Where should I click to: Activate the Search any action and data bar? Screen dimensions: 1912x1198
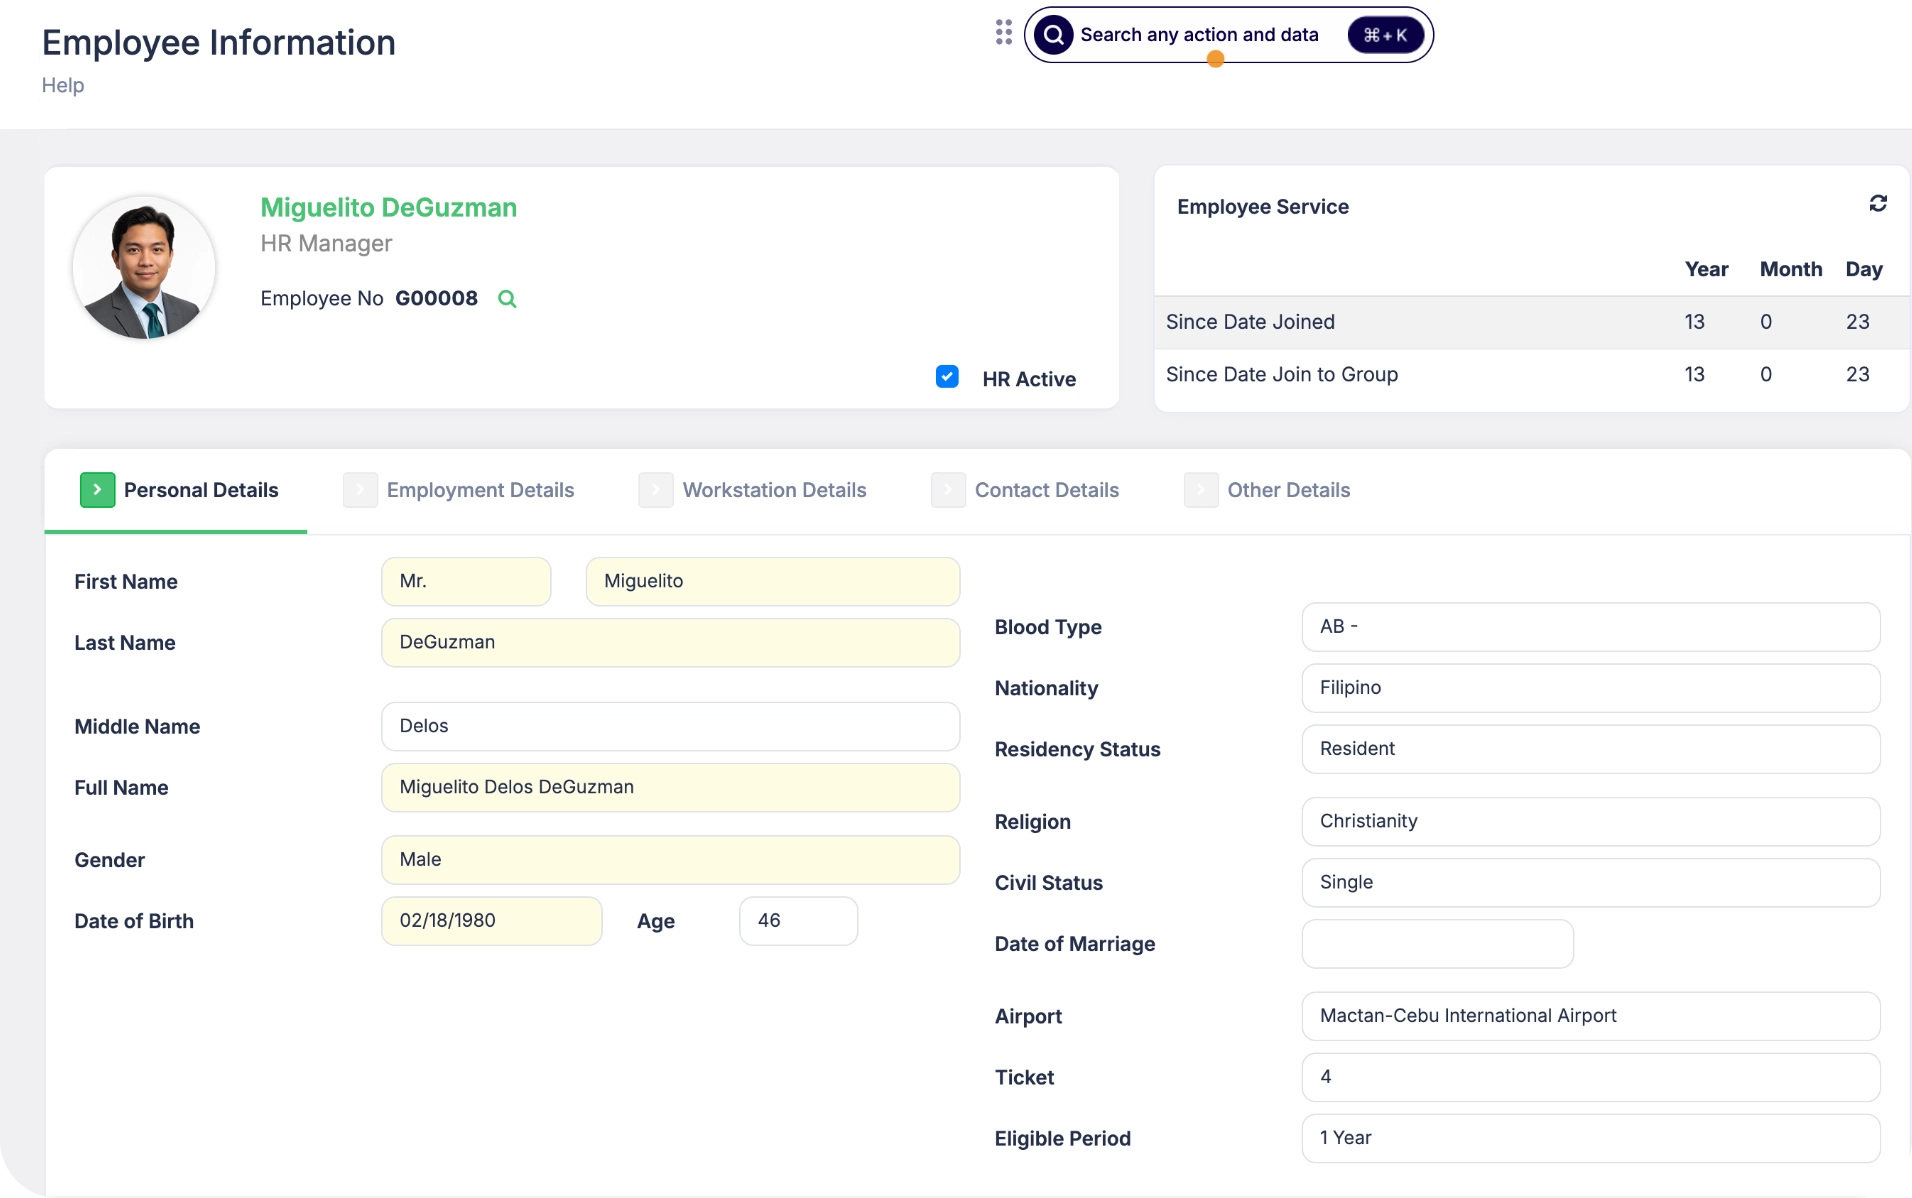pos(1200,34)
